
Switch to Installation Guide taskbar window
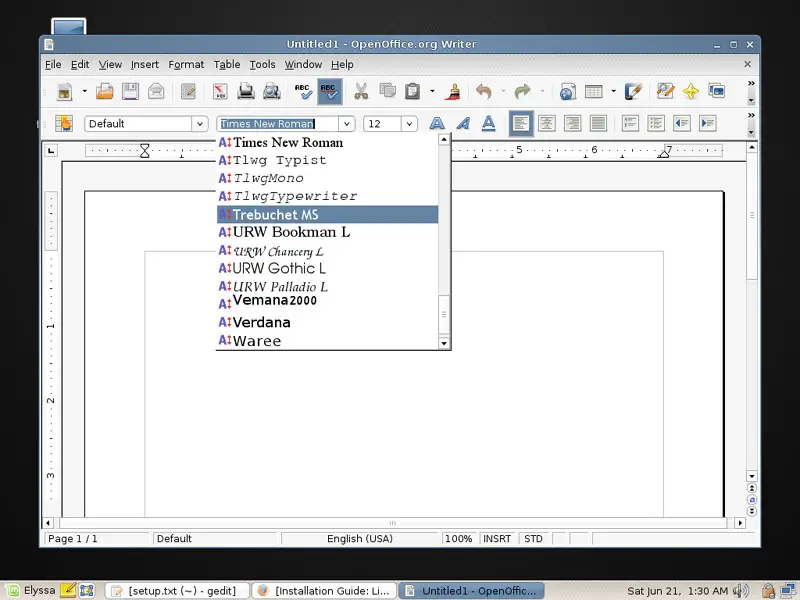click(324, 591)
